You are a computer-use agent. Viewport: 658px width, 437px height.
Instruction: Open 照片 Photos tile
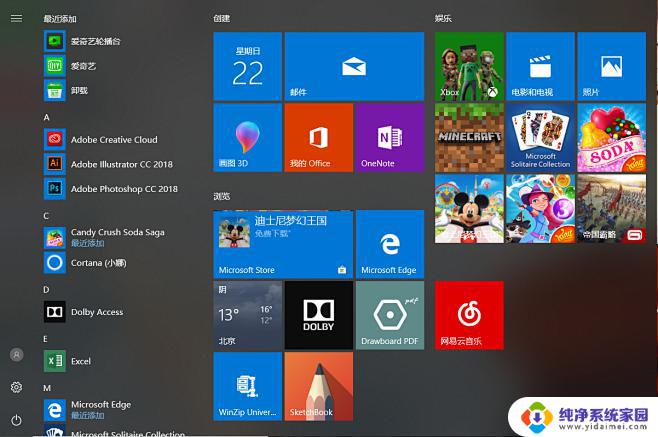pos(611,66)
